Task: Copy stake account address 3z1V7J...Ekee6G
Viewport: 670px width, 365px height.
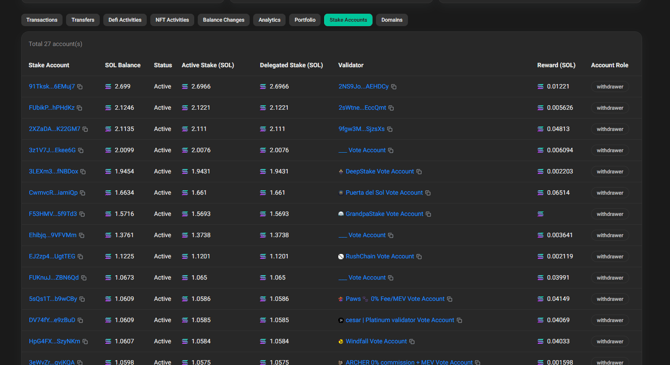Action: pos(81,150)
